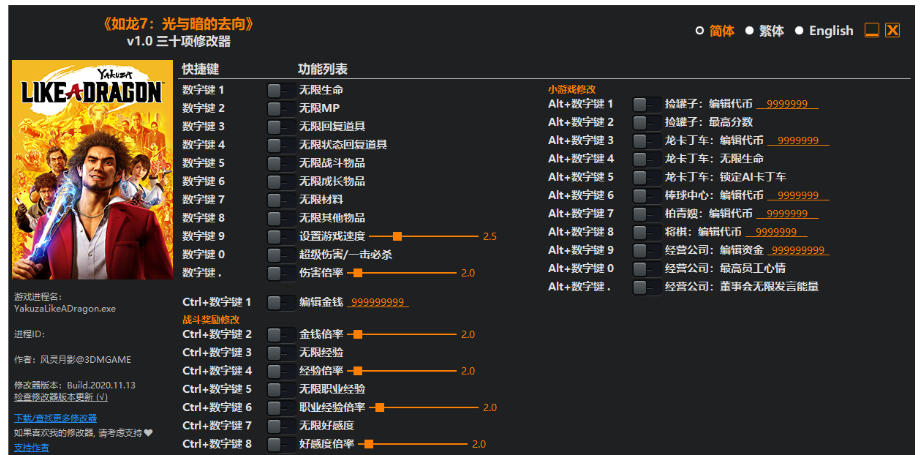Toggle 无限生命 cheat switch
The width and height of the screenshot is (924, 455).
click(x=280, y=90)
